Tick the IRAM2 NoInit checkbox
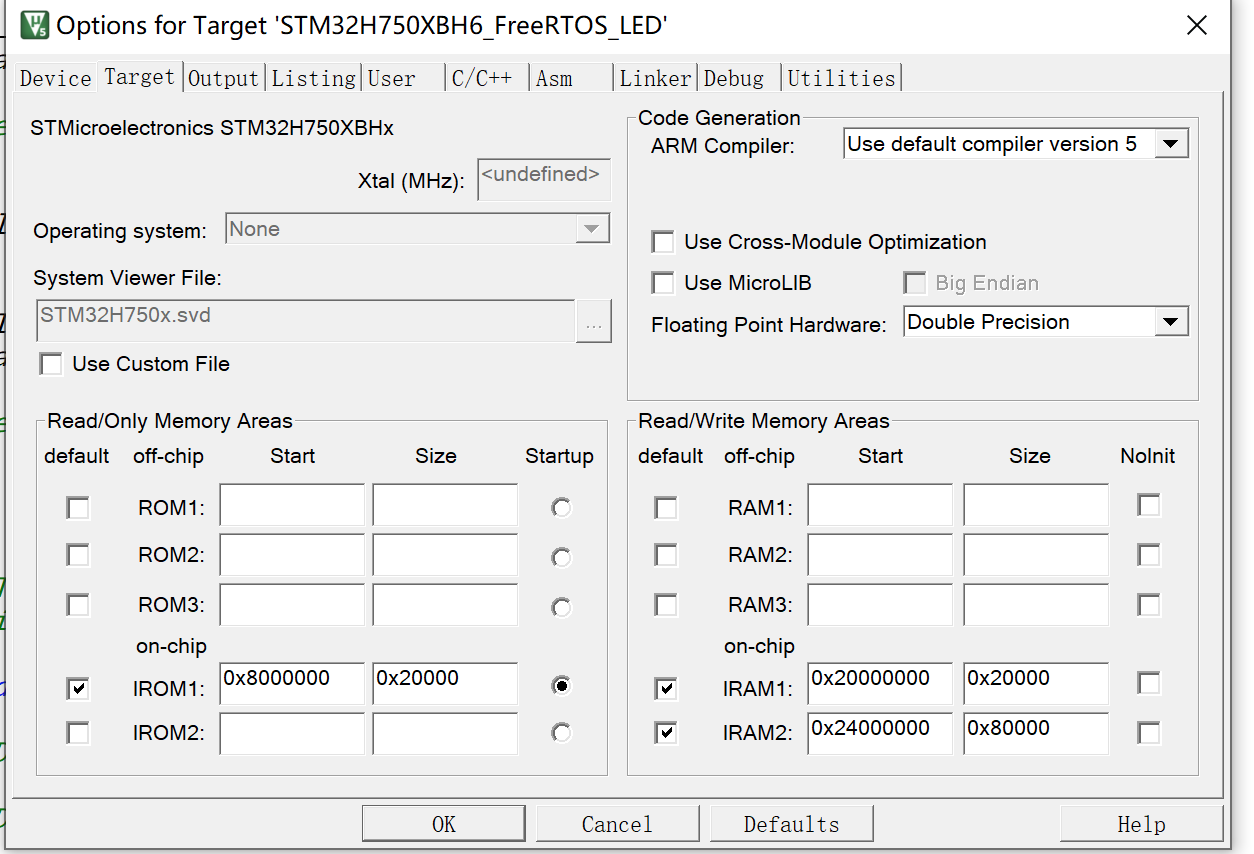The height and width of the screenshot is (854, 1254). pos(1149,733)
